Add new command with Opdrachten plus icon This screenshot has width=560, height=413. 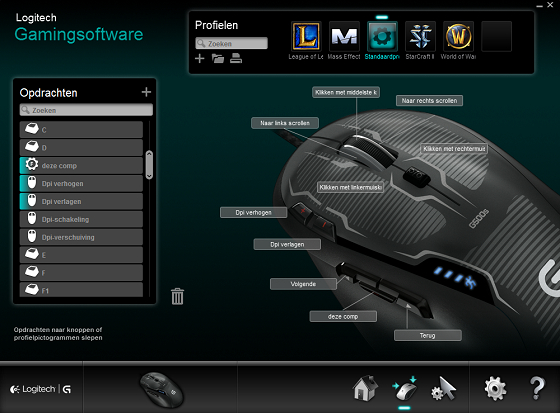coord(146,92)
